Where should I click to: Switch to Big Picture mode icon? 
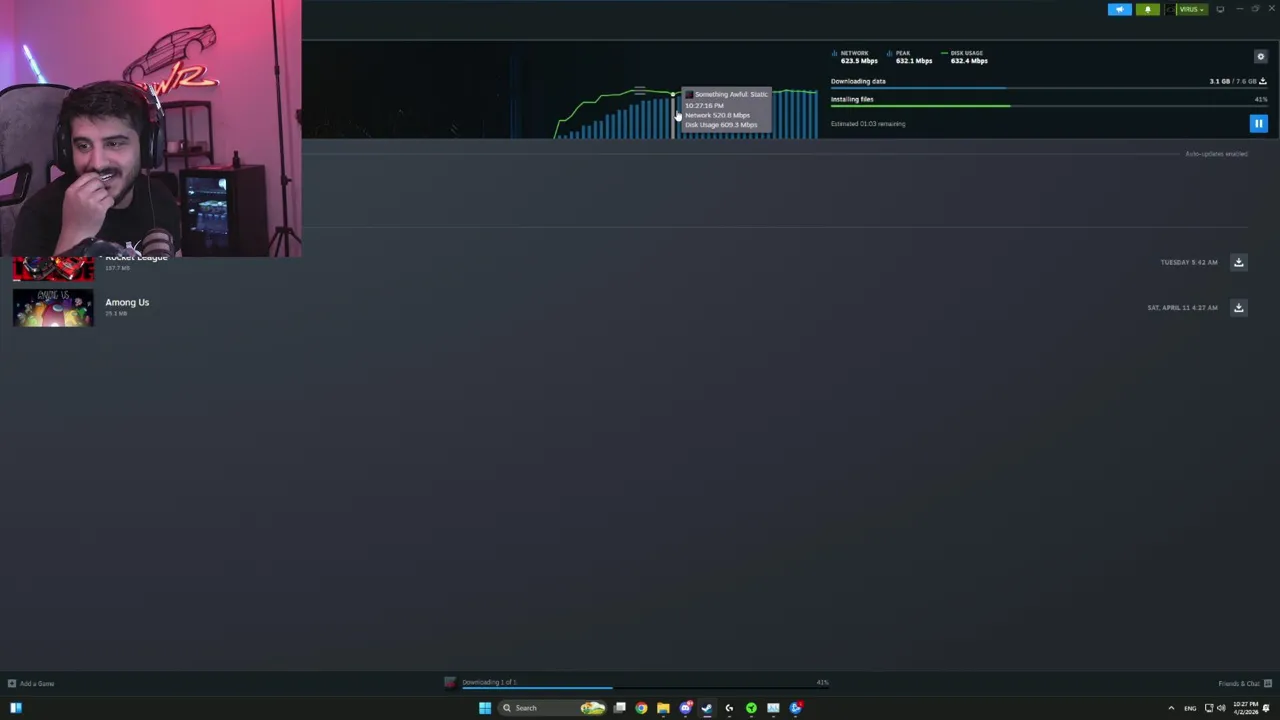point(1220,9)
